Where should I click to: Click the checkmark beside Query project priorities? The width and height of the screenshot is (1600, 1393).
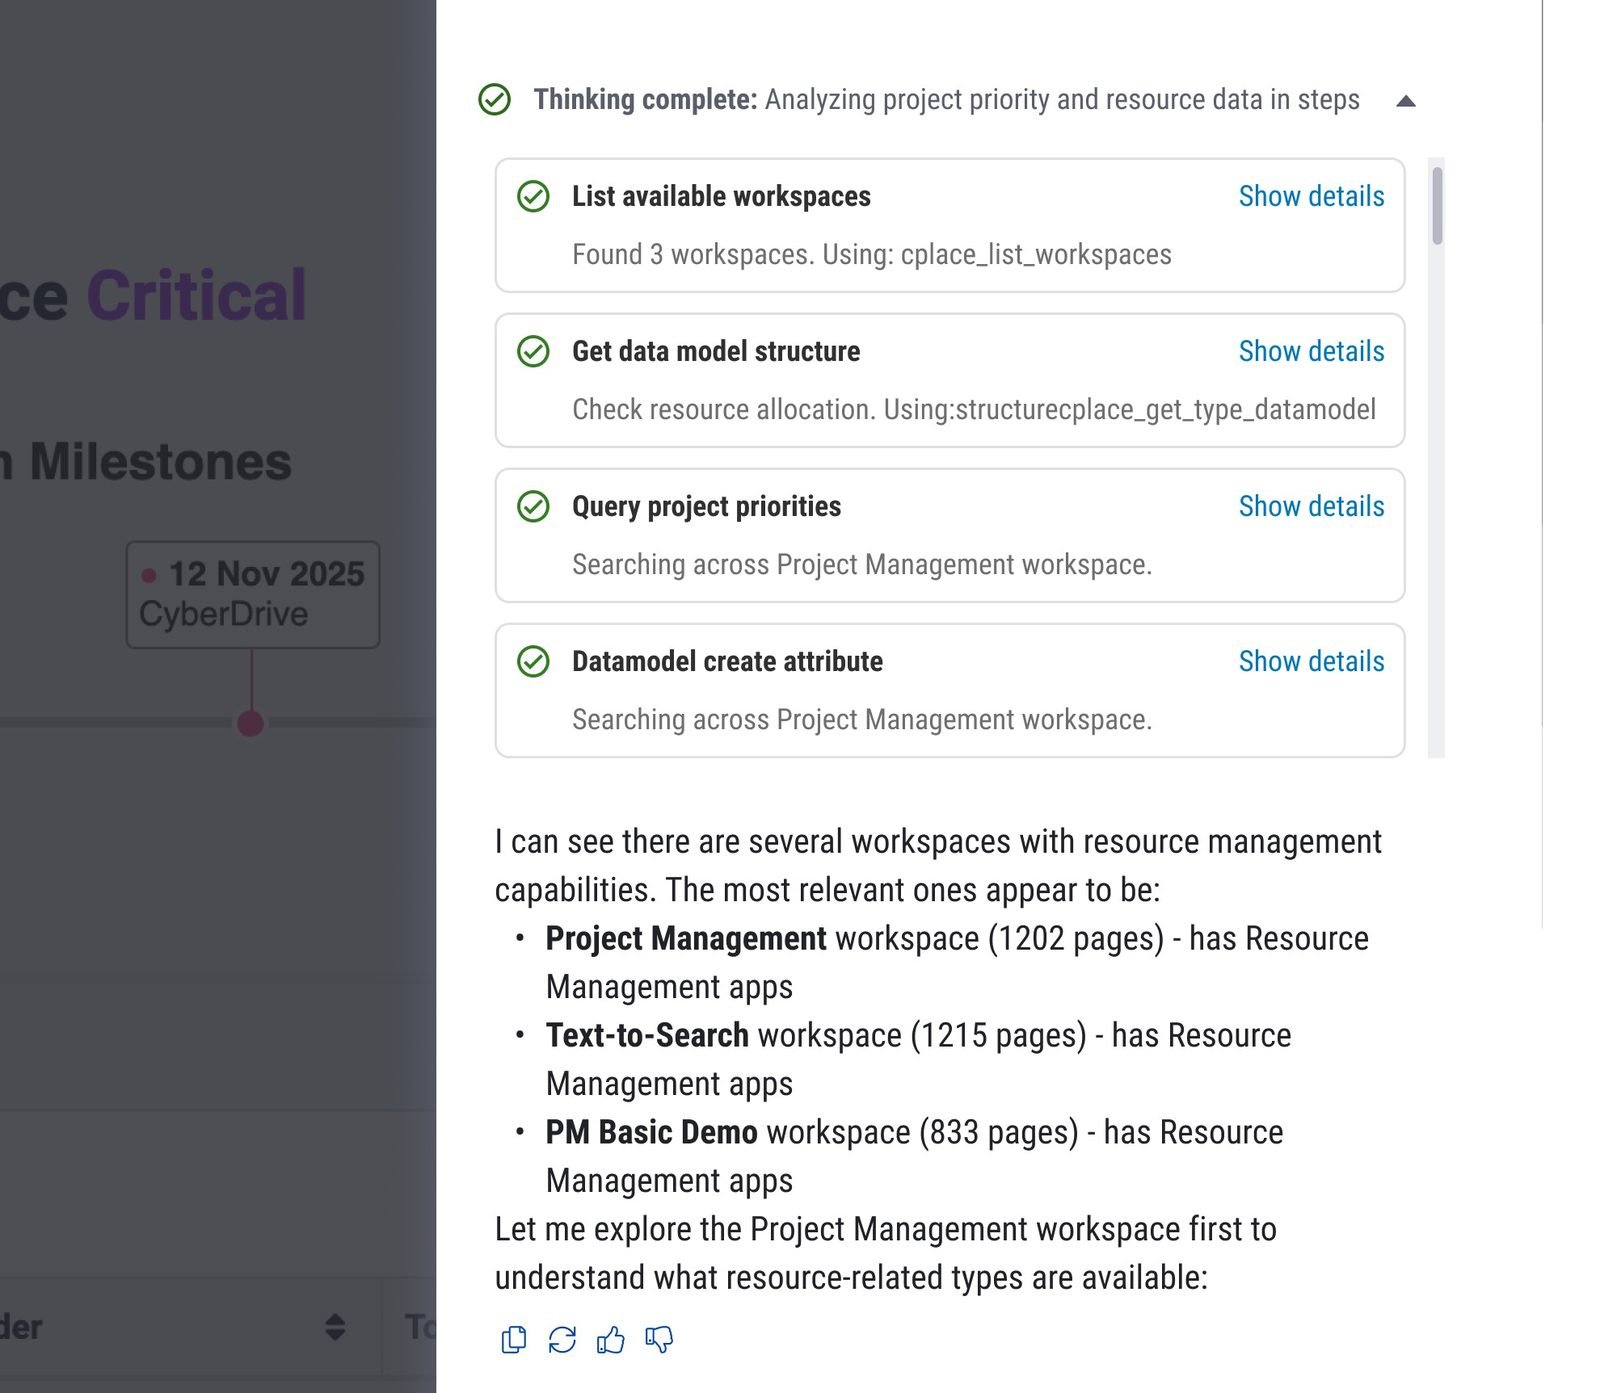[x=533, y=506]
